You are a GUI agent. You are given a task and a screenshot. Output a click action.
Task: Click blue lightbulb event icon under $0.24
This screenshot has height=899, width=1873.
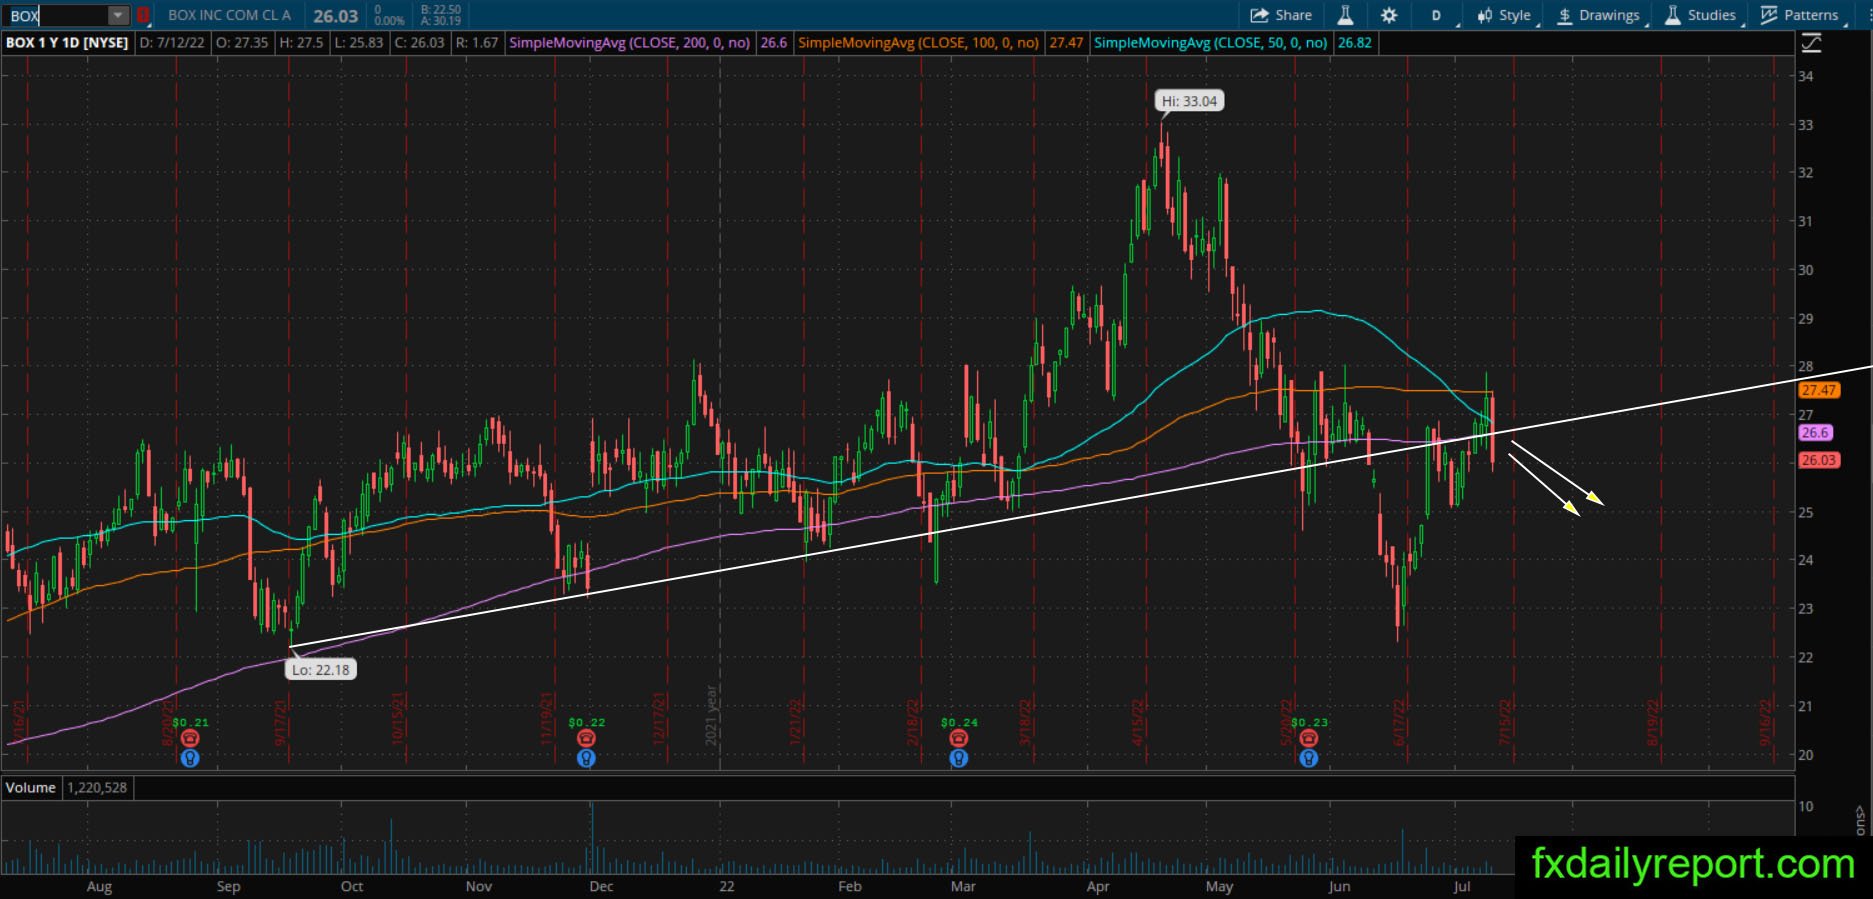click(959, 758)
